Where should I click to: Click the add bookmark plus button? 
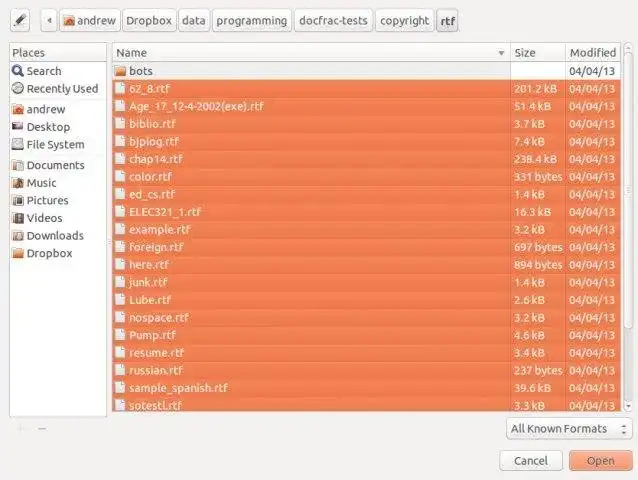point(21,429)
